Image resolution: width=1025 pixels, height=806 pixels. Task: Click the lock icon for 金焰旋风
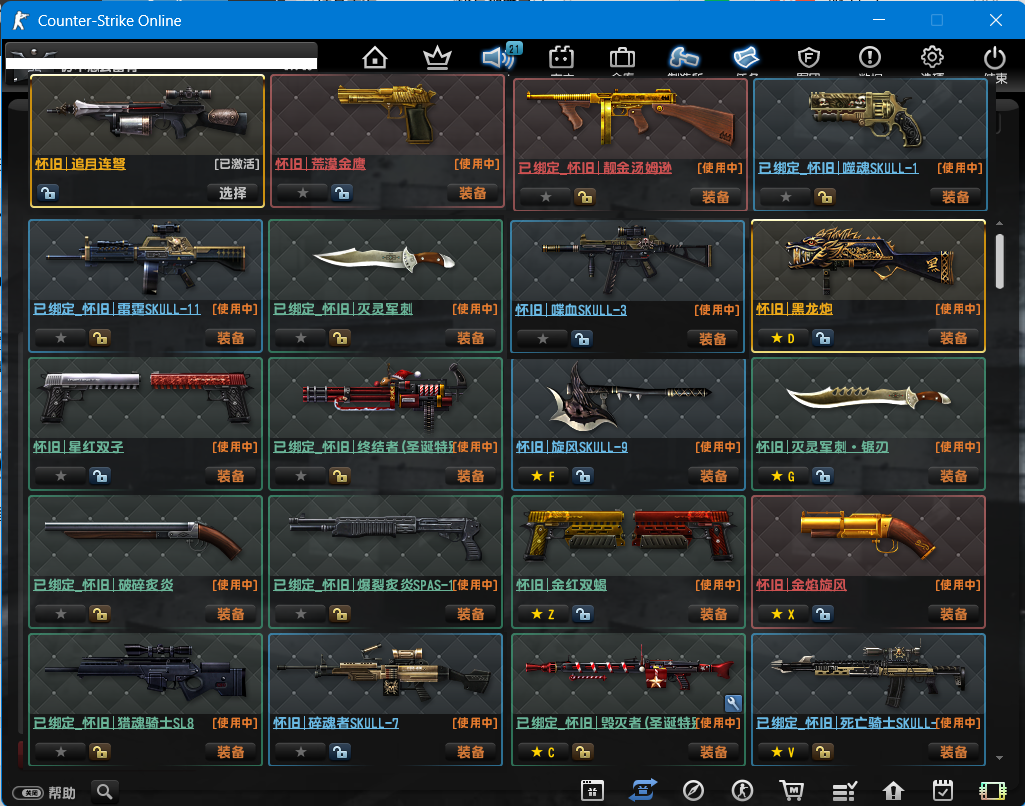coord(823,614)
